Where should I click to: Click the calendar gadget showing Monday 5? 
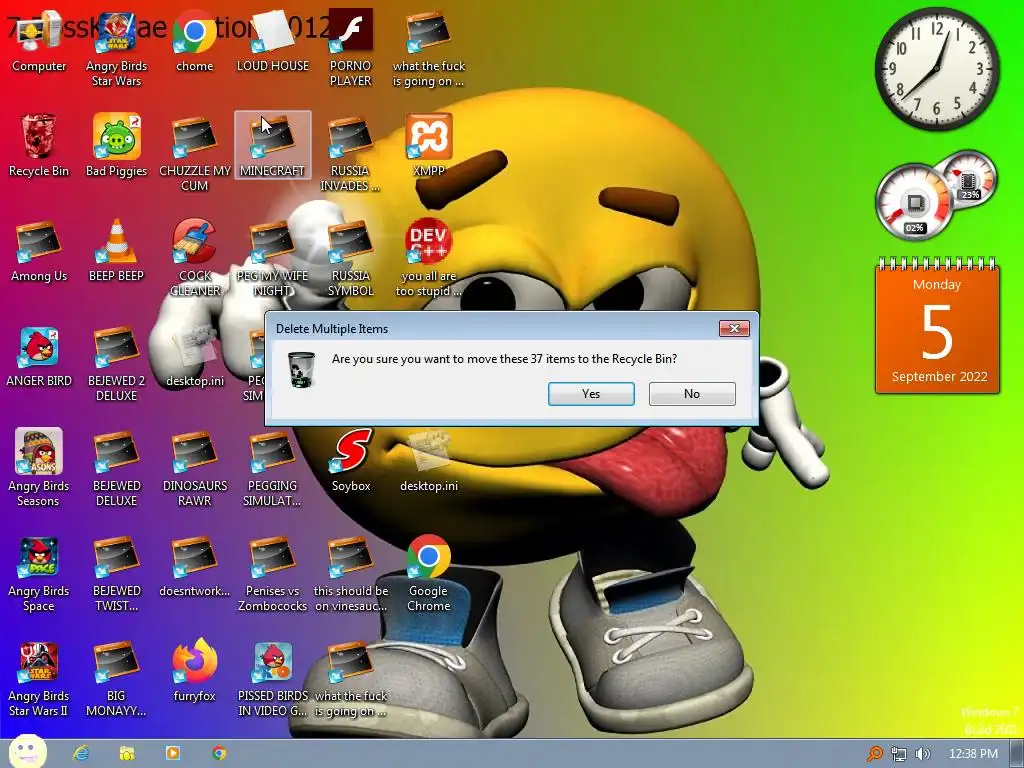coord(938,326)
